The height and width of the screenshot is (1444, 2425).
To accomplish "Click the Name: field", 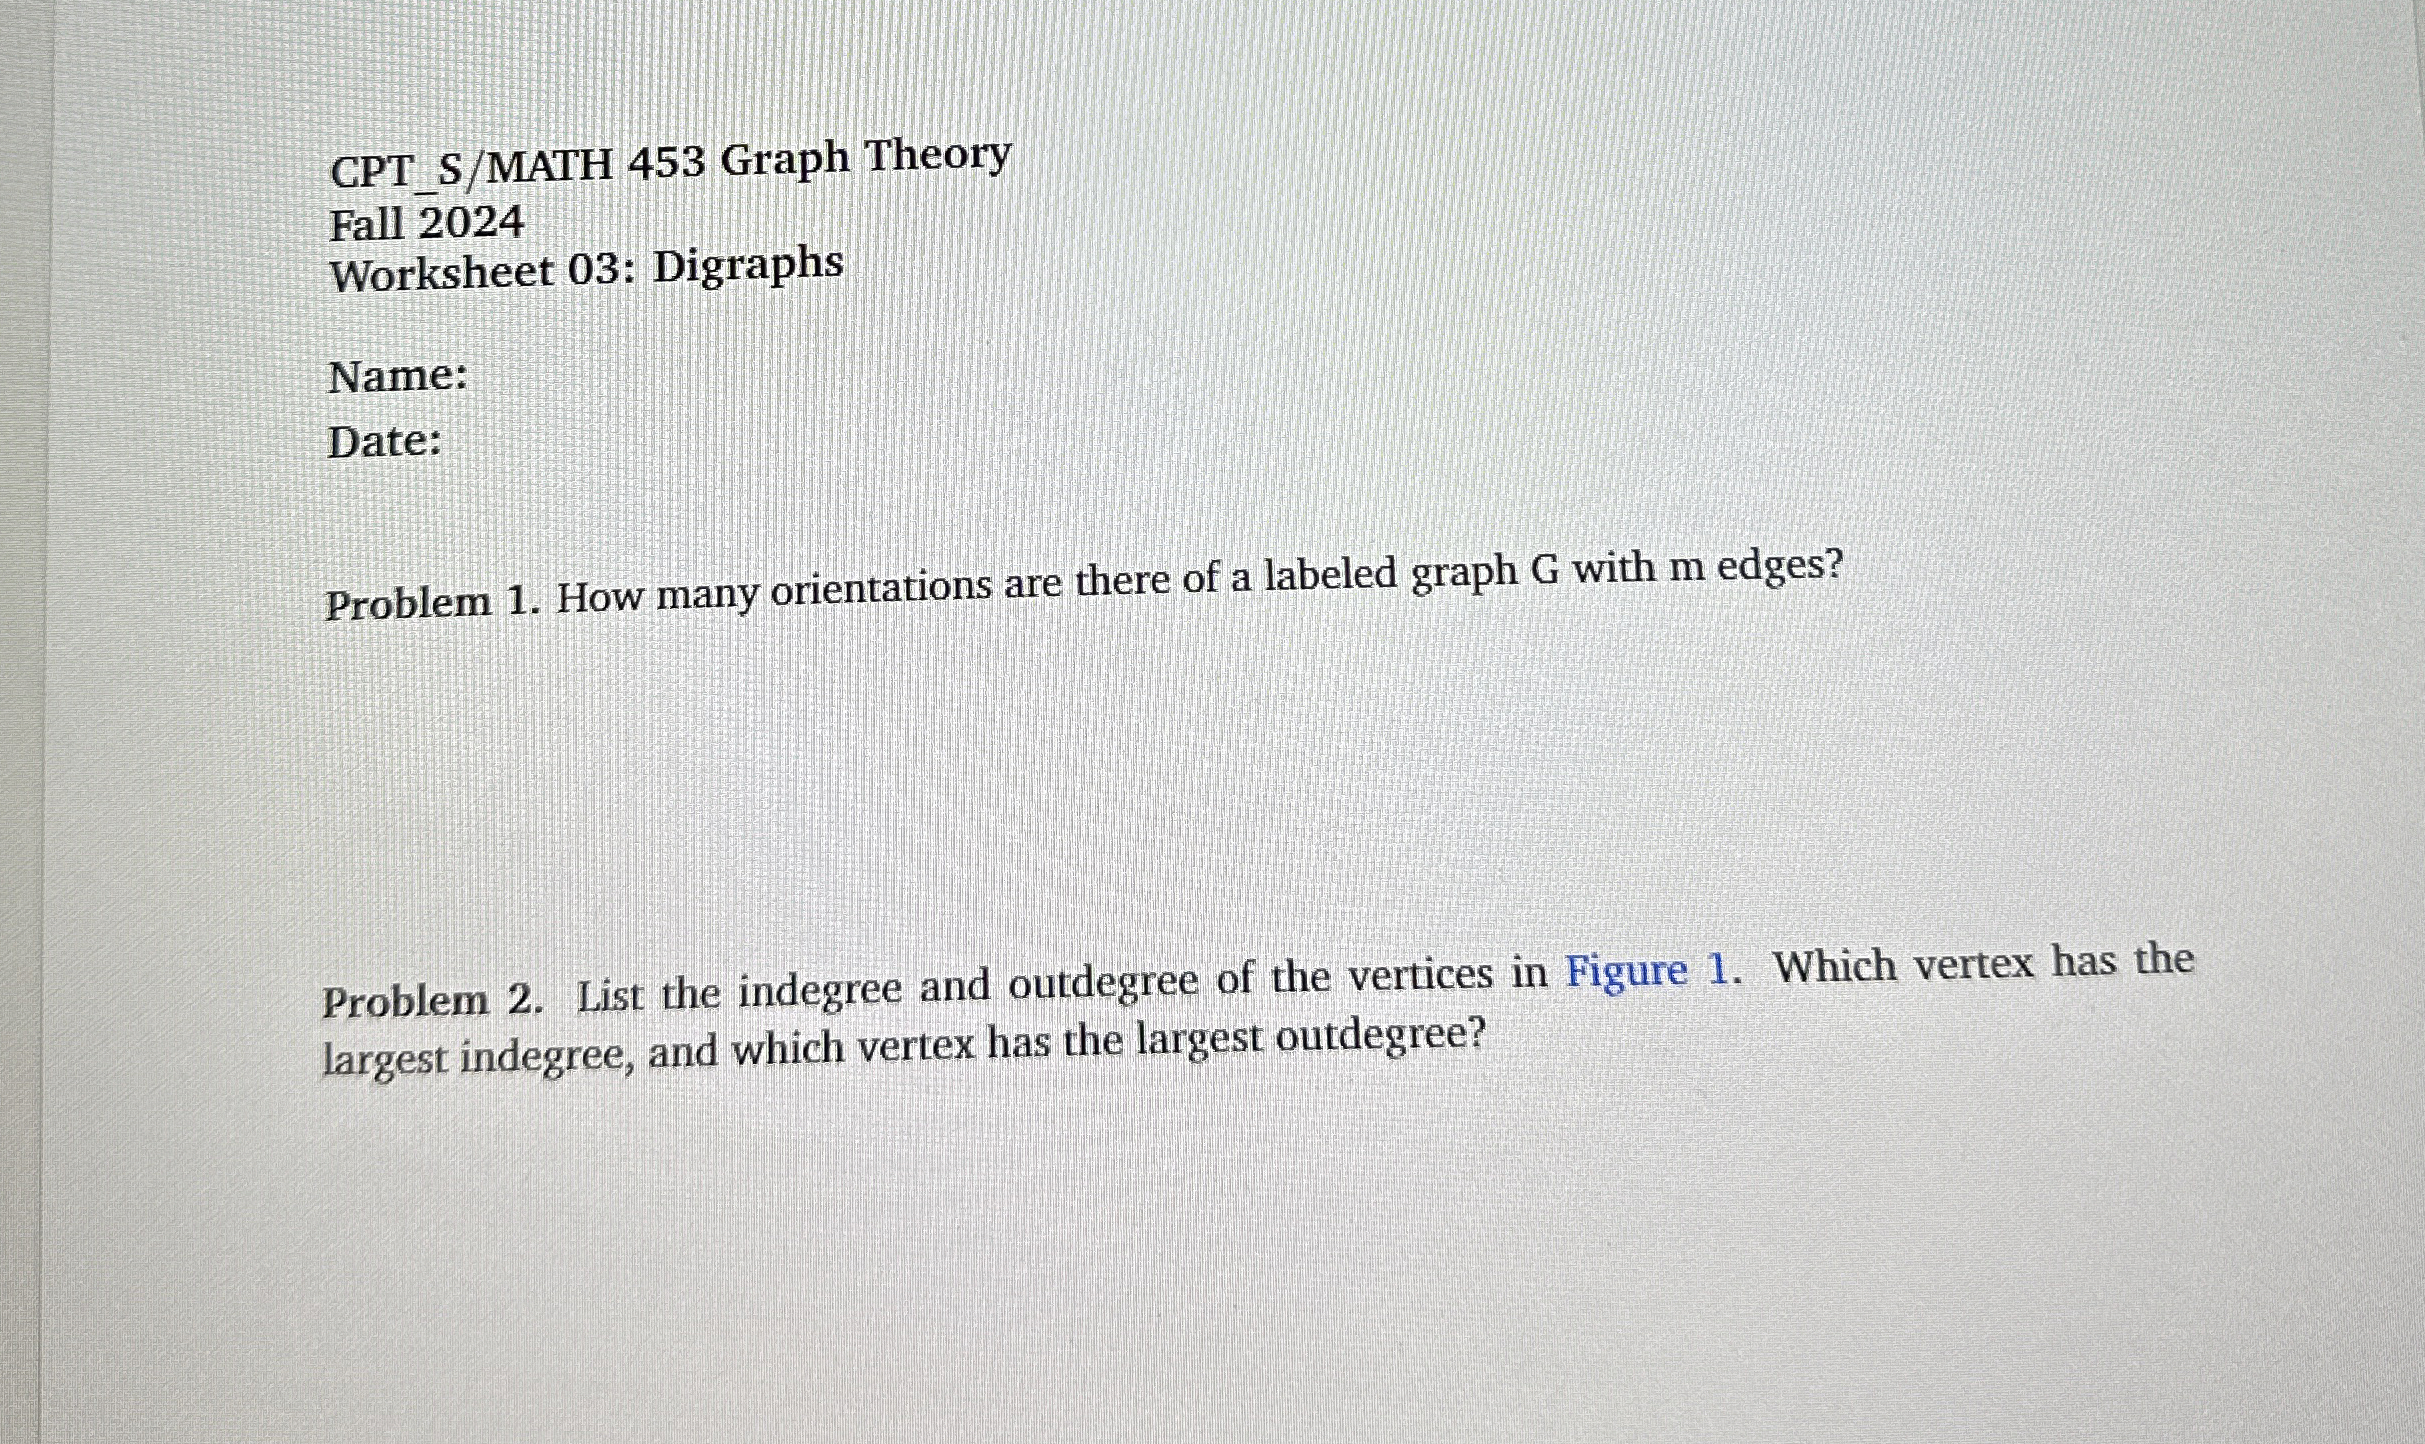I will coord(395,376).
